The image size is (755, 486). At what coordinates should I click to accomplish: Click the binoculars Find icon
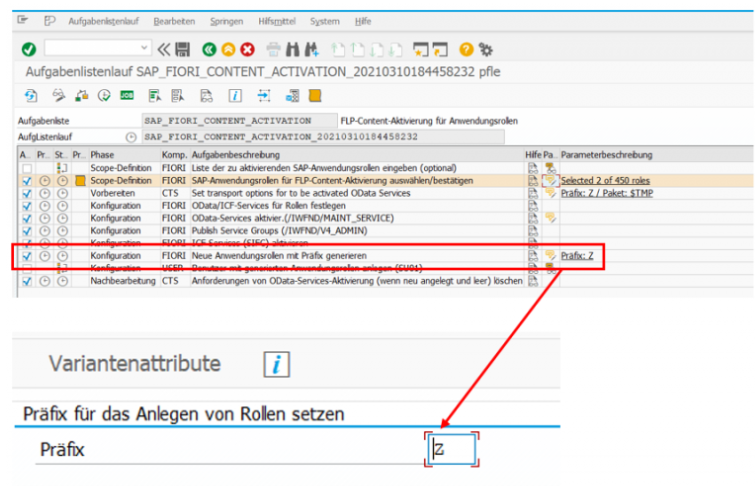[x=293, y=49]
